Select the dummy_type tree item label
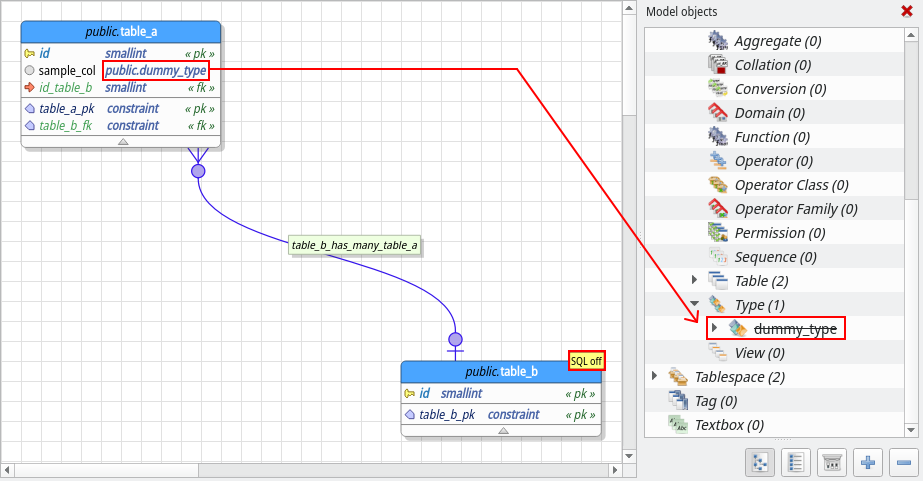923x481 pixels. click(x=795, y=329)
